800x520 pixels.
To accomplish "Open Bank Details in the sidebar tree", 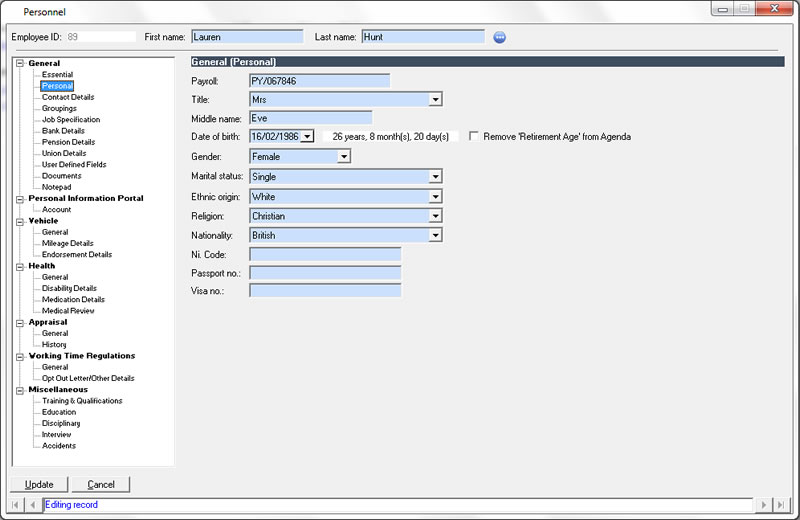I will click(x=63, y=131).
